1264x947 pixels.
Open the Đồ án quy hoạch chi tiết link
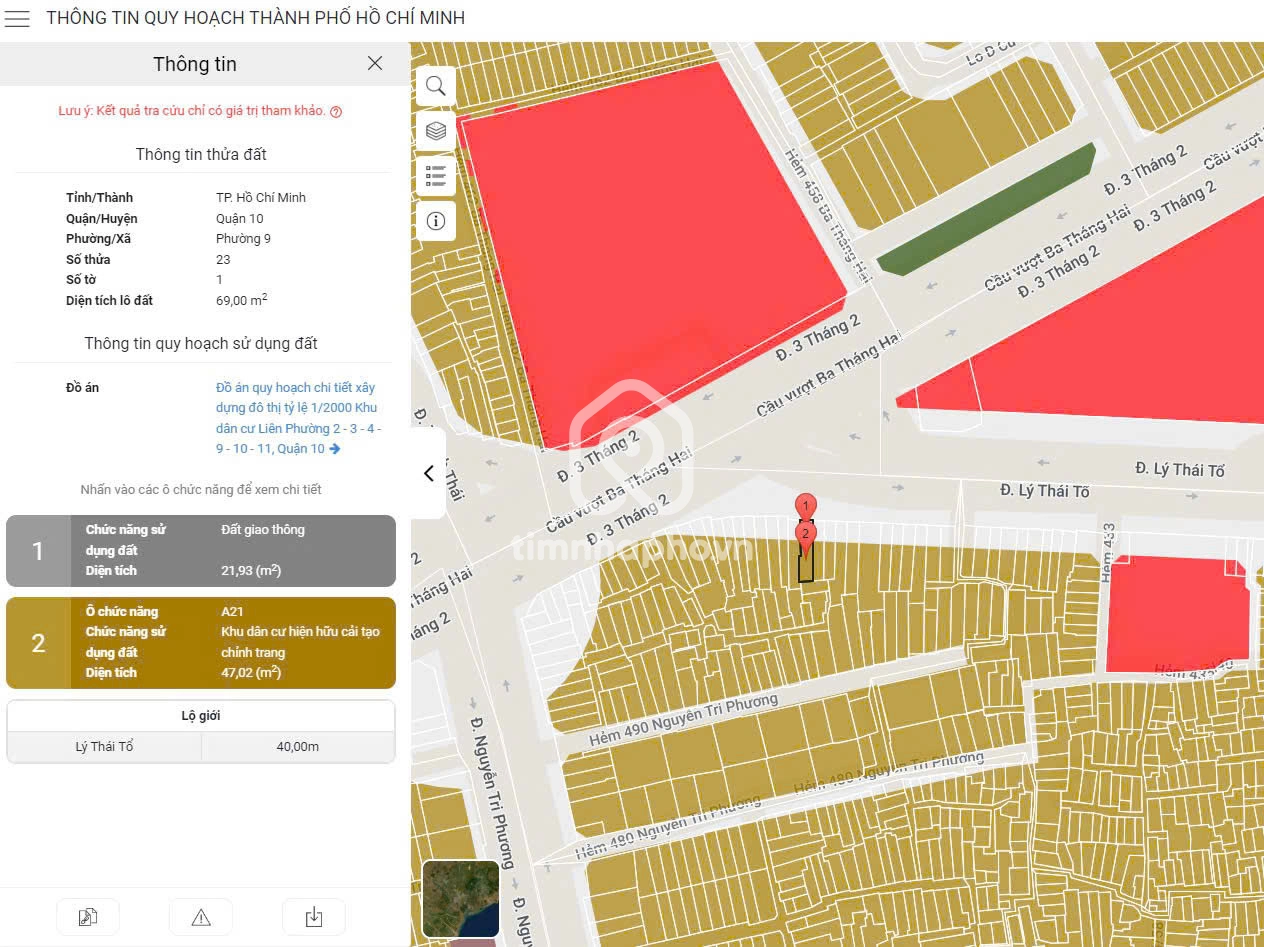pyautogui.click(x=297, y=418)
